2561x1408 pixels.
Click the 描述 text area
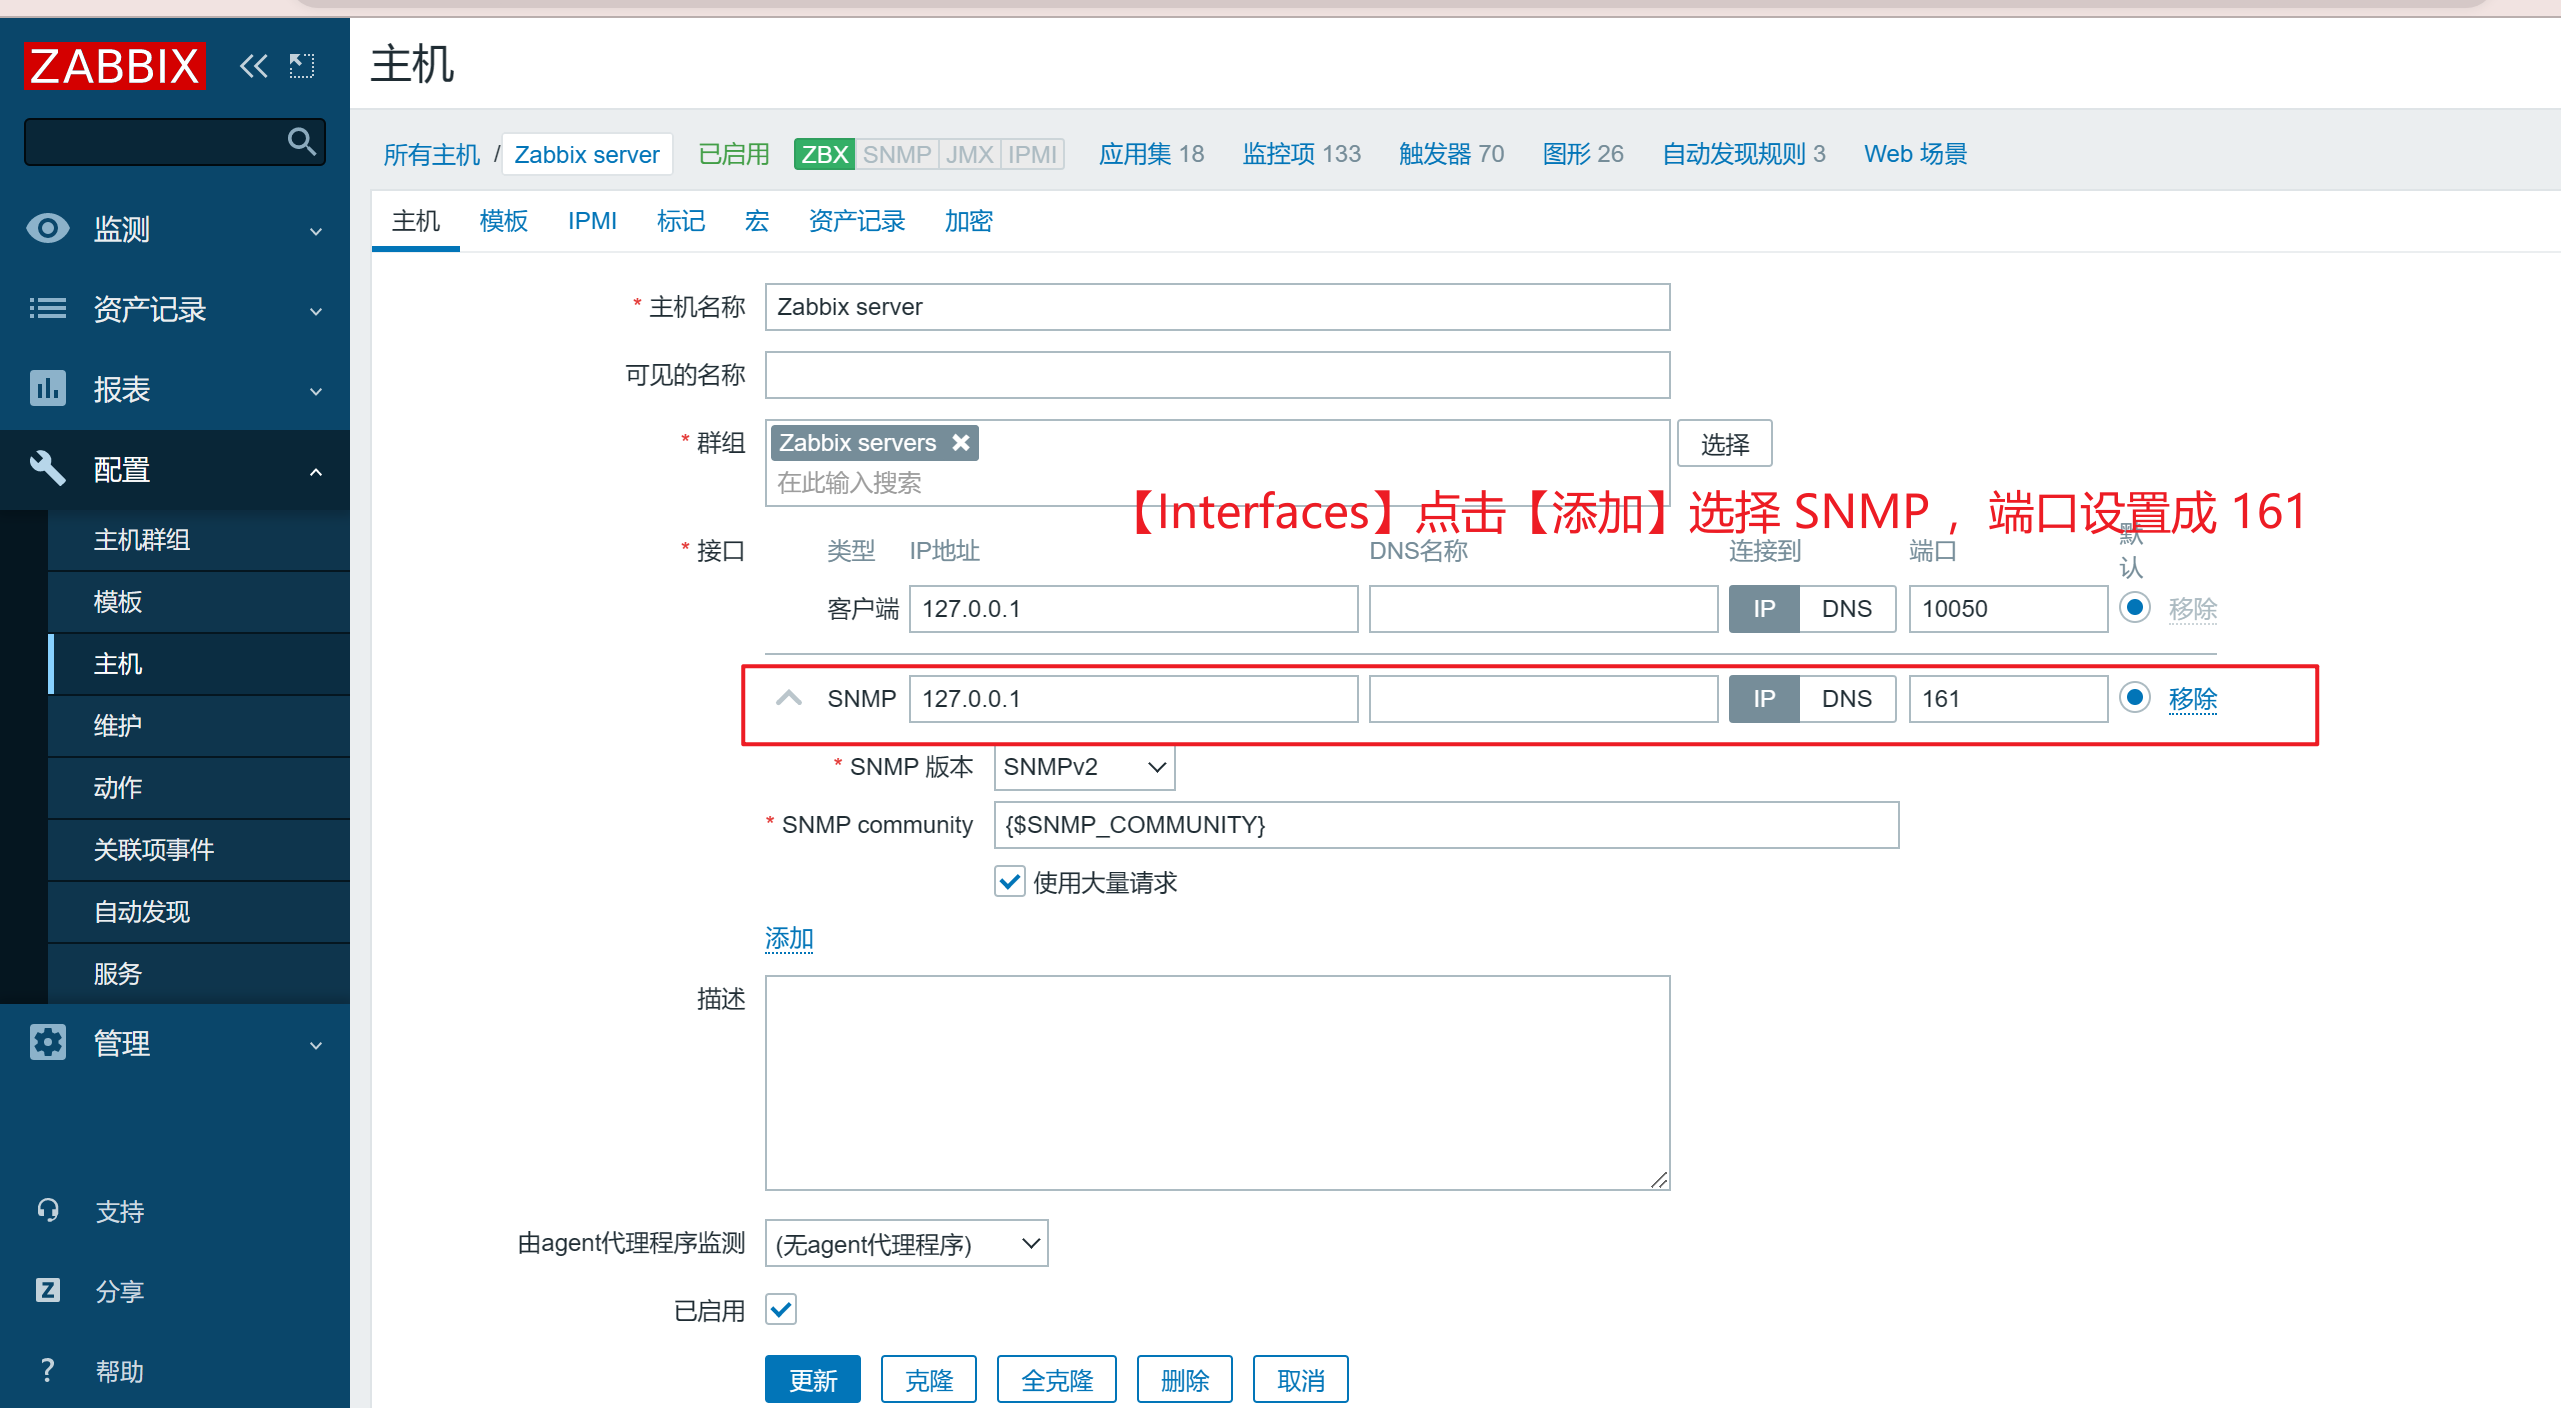coord(1218,1083)
